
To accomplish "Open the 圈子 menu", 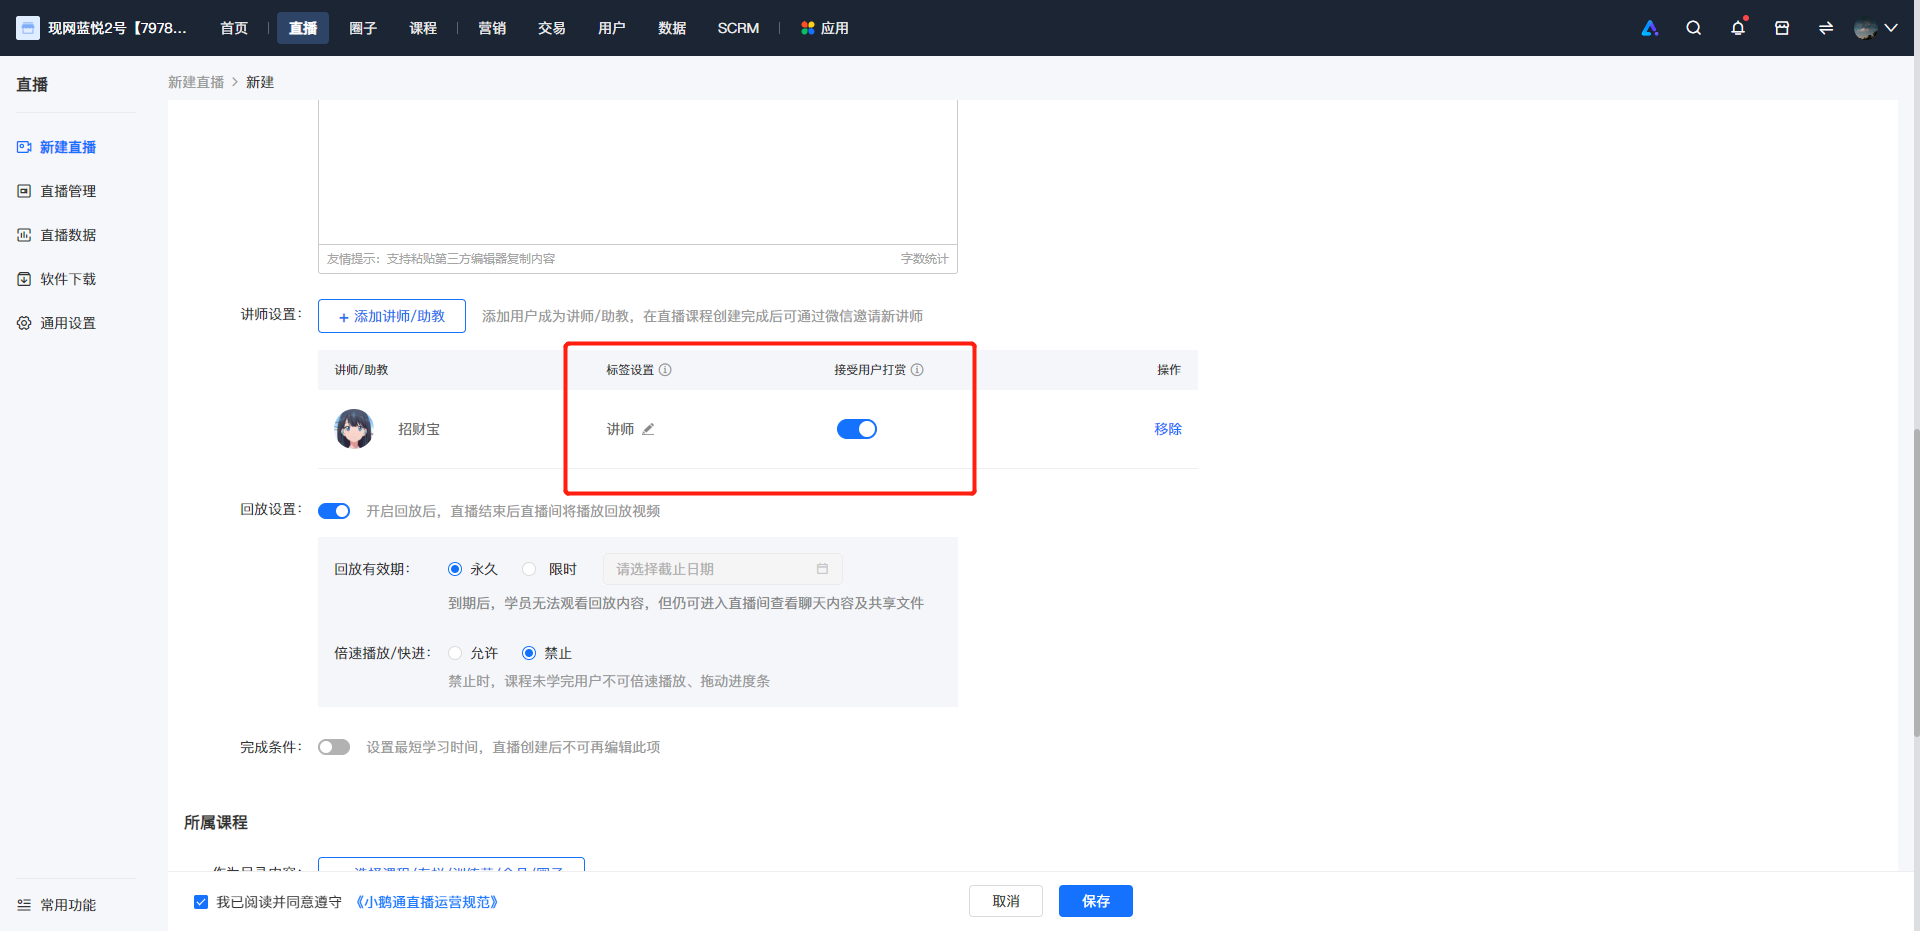I will click(363, 28).
